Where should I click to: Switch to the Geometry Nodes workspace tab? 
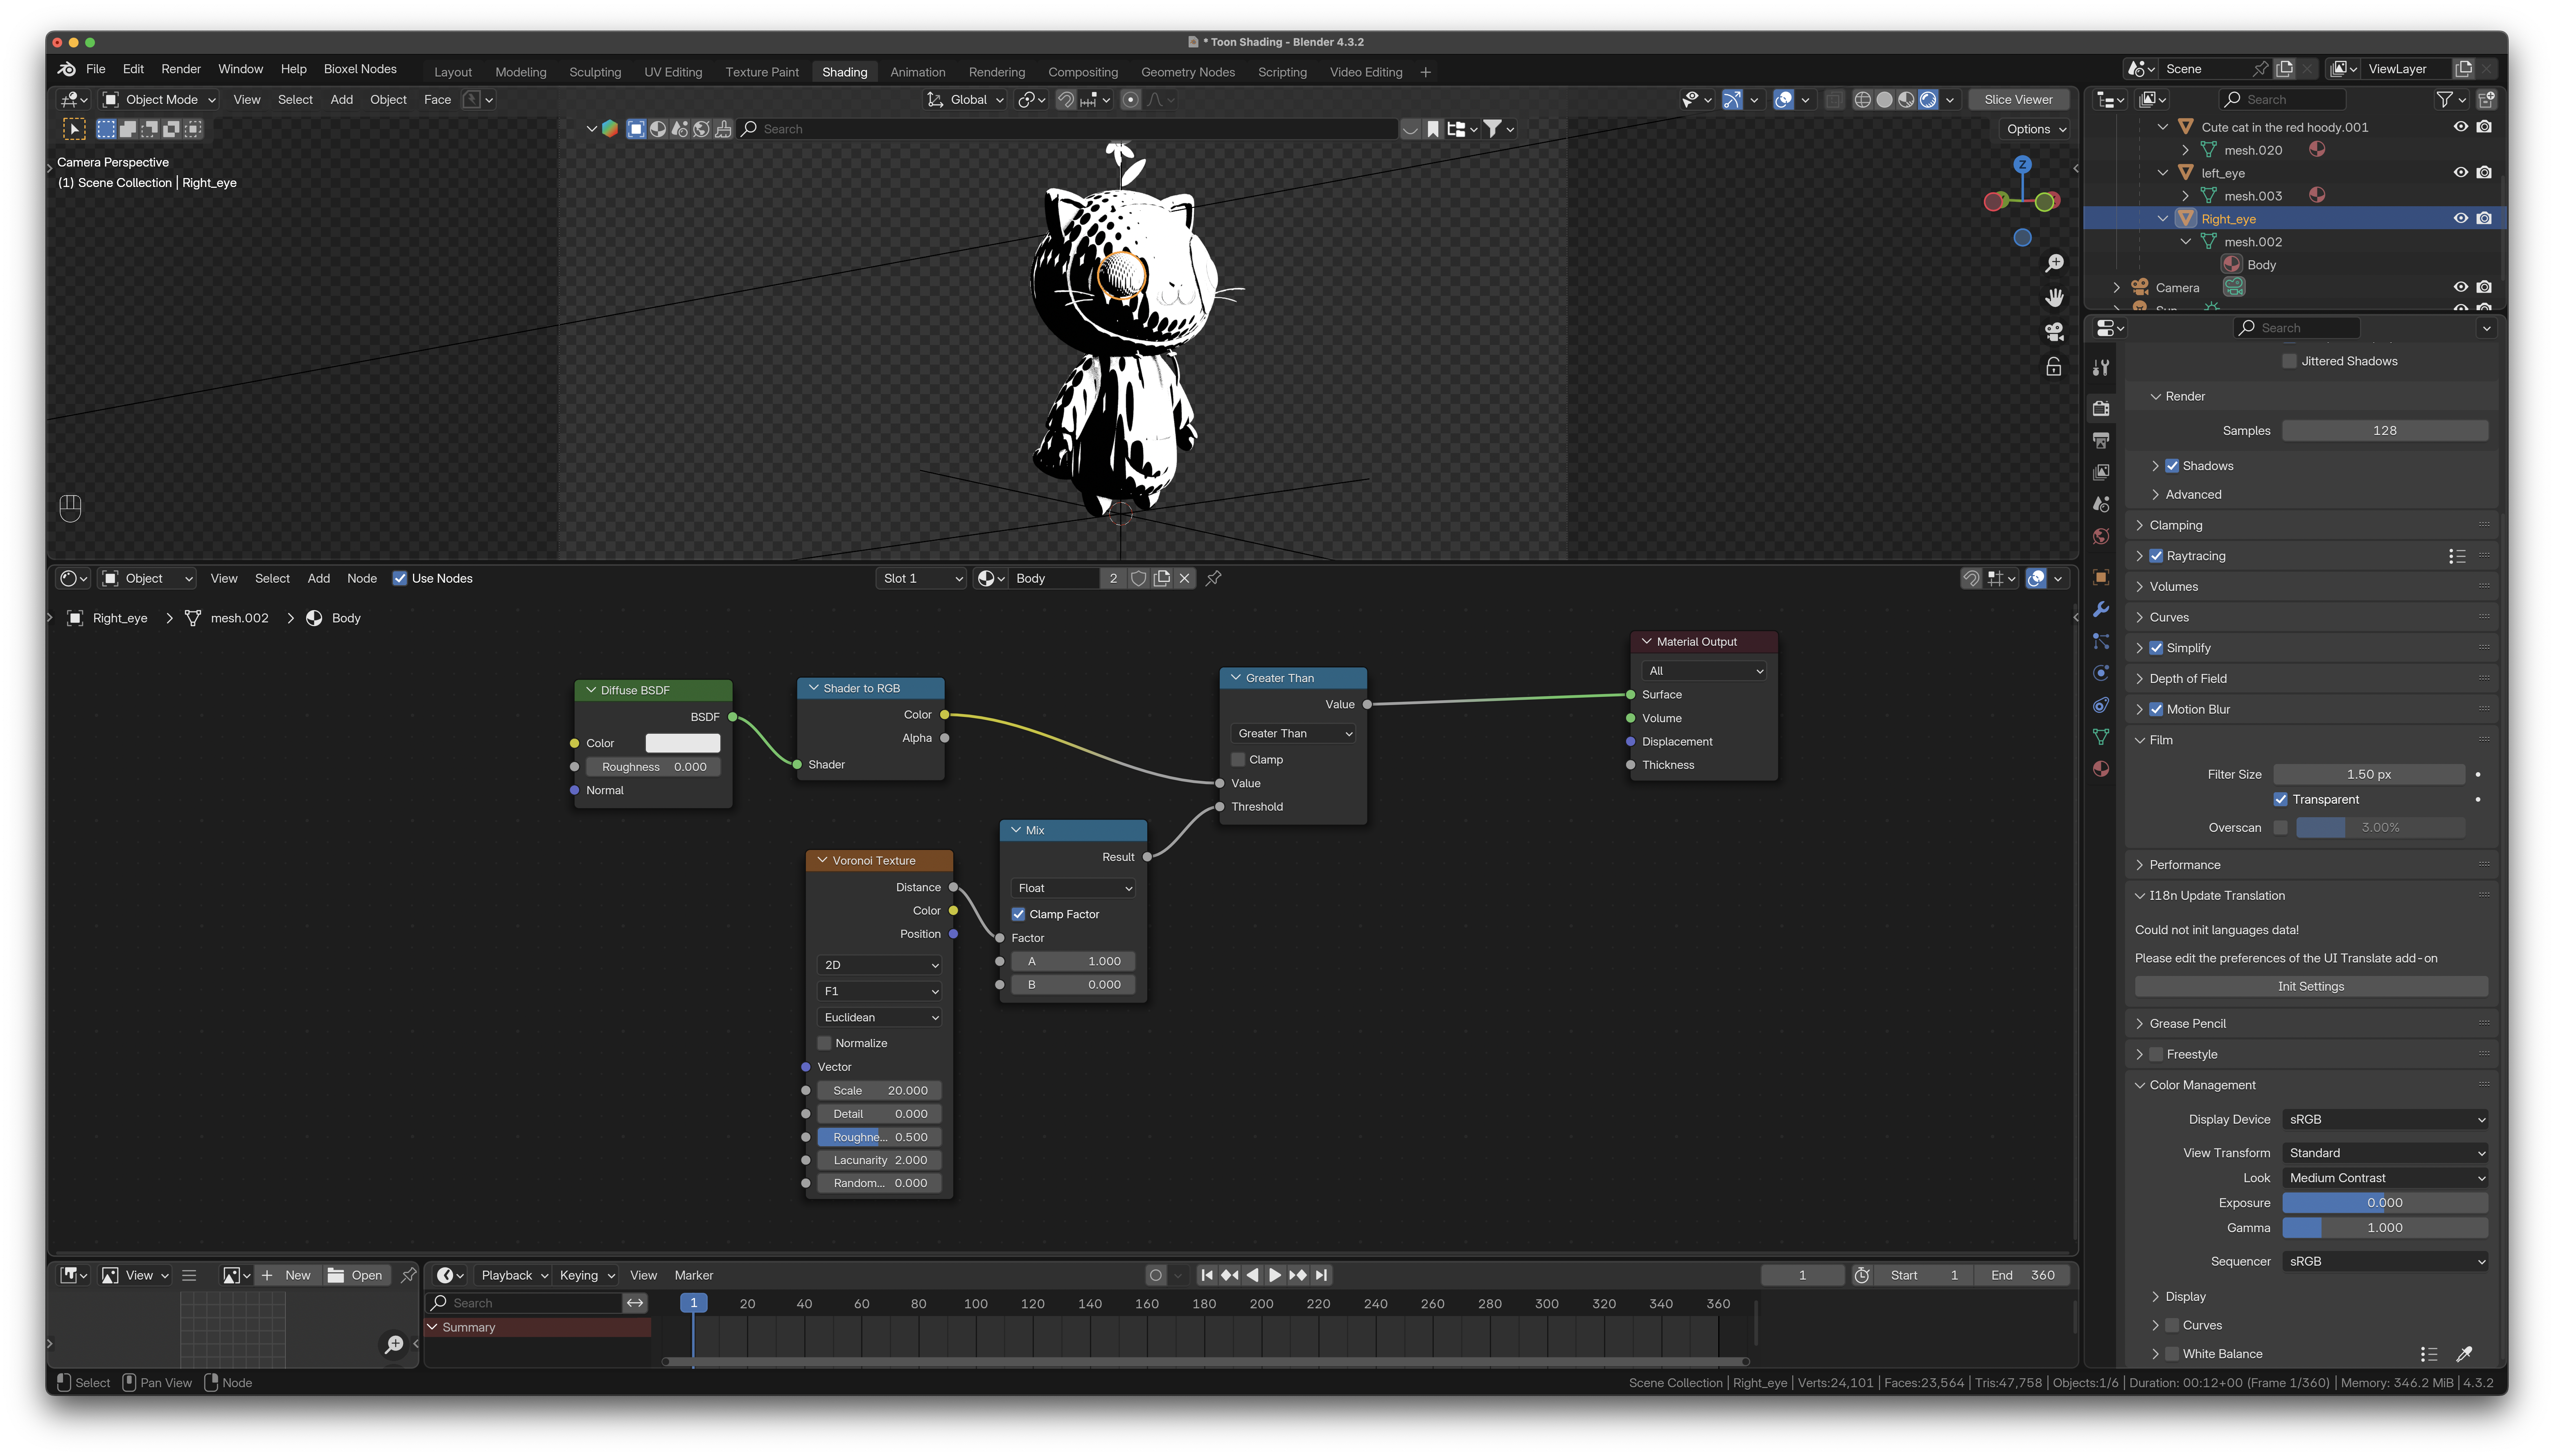(x=1188, y=72)
